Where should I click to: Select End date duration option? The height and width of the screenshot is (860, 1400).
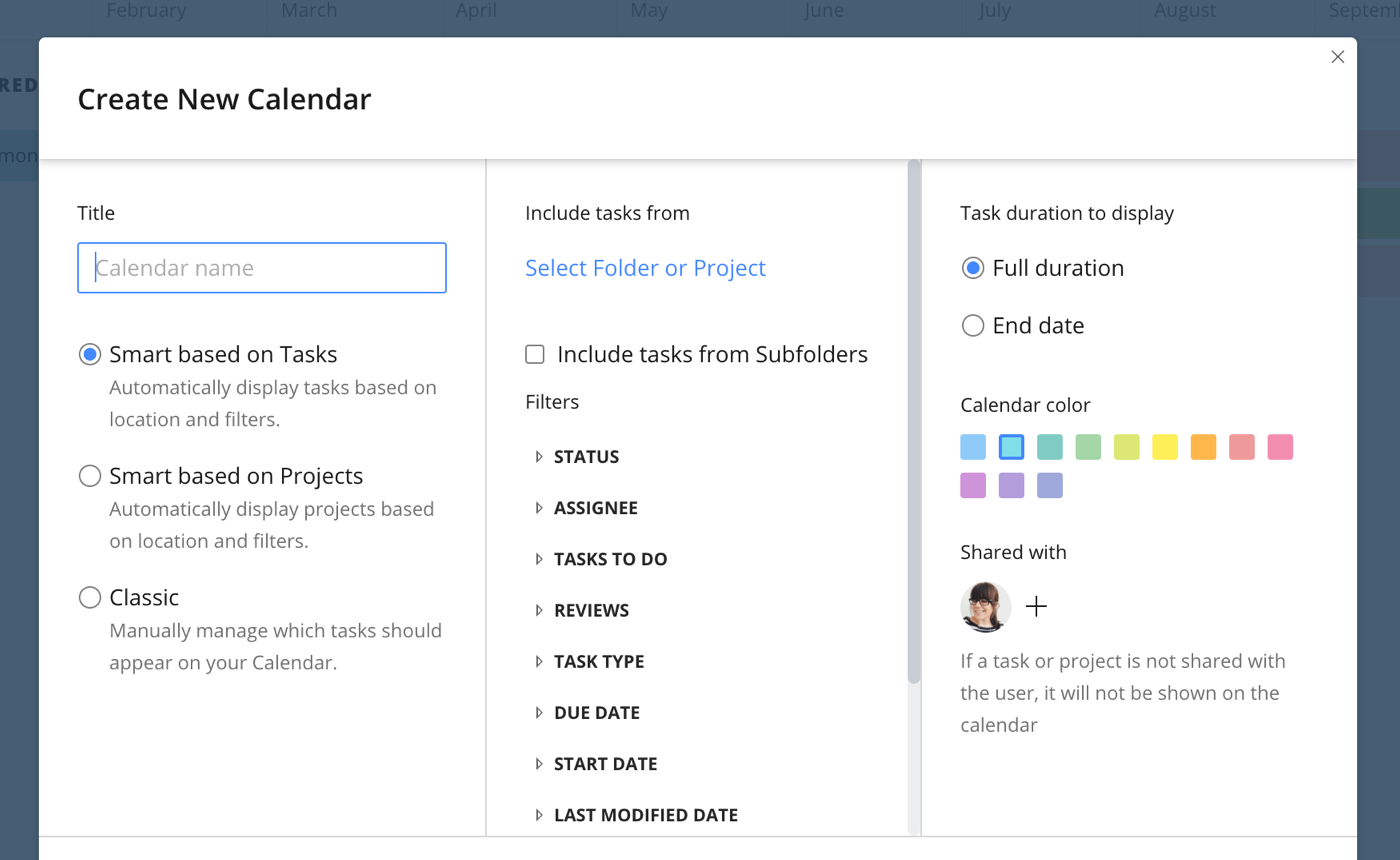pyautogui.click(x=972, y=326)
